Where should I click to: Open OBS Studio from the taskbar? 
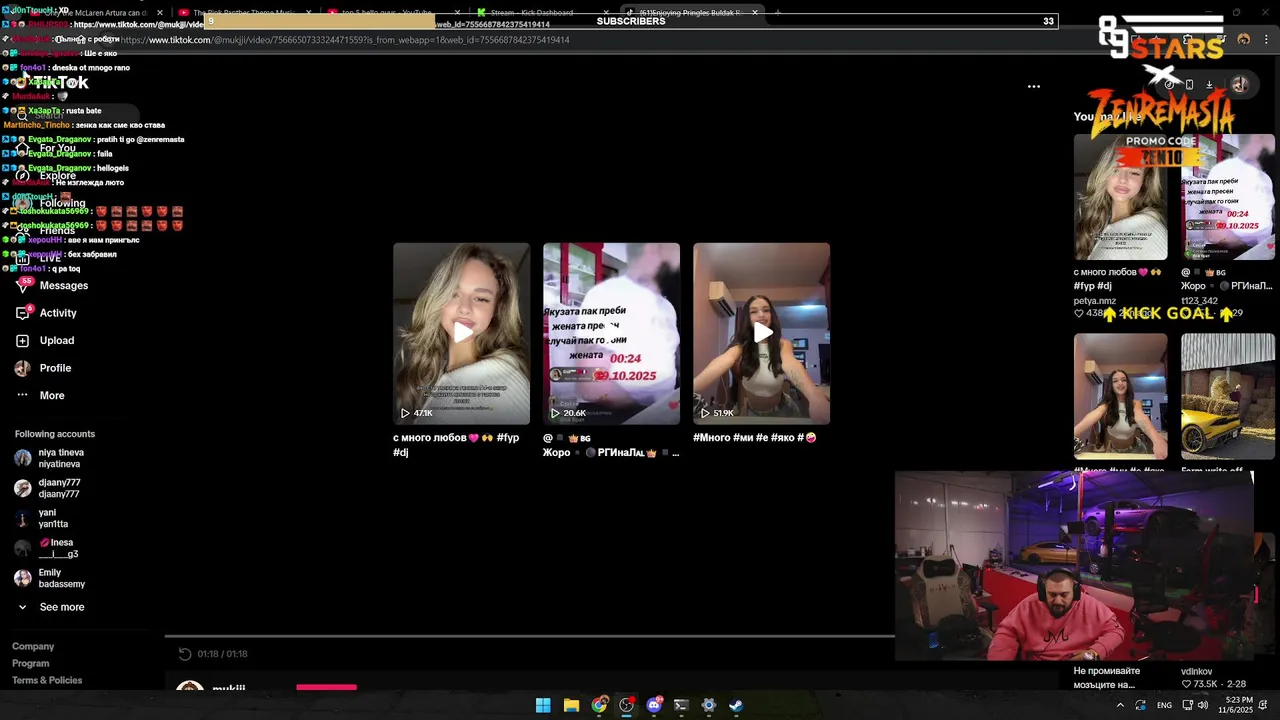pos(626,705)
